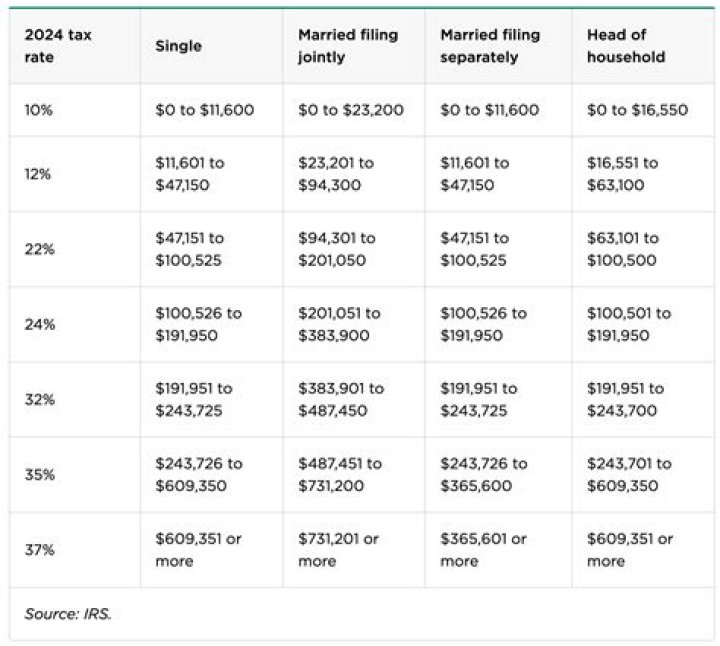Click the 24% tax rate cell
Viewport: 720px width, 646px height.
pyautogui.click(x=39, y=324)
